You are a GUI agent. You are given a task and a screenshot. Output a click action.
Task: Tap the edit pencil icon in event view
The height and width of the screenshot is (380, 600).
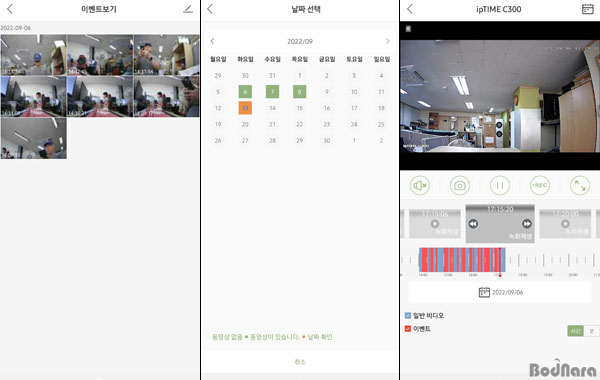point(188,9)
